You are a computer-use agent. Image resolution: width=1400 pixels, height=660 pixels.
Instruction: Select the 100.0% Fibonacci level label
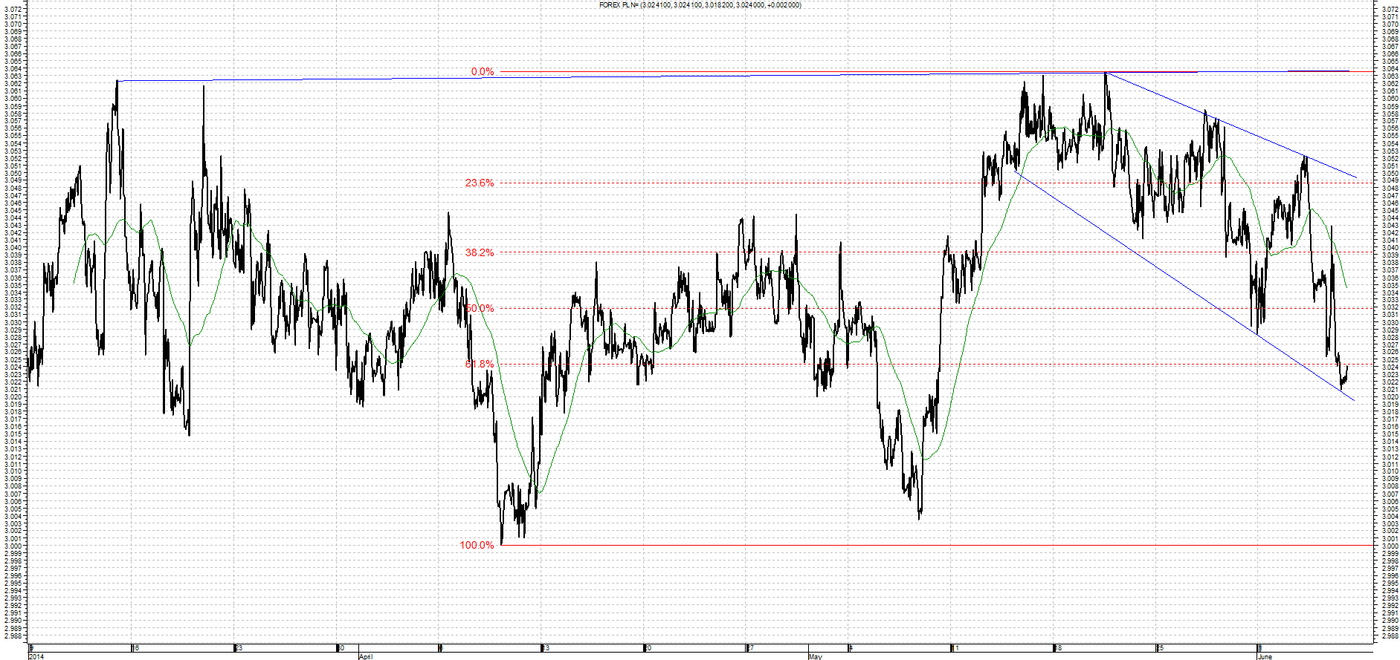[477, 545]
